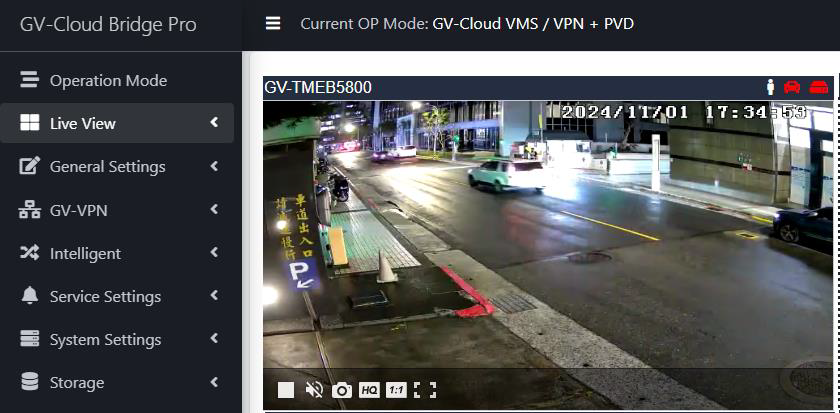Click the GV-Cloud Bridge Pro title

(108, 25)
